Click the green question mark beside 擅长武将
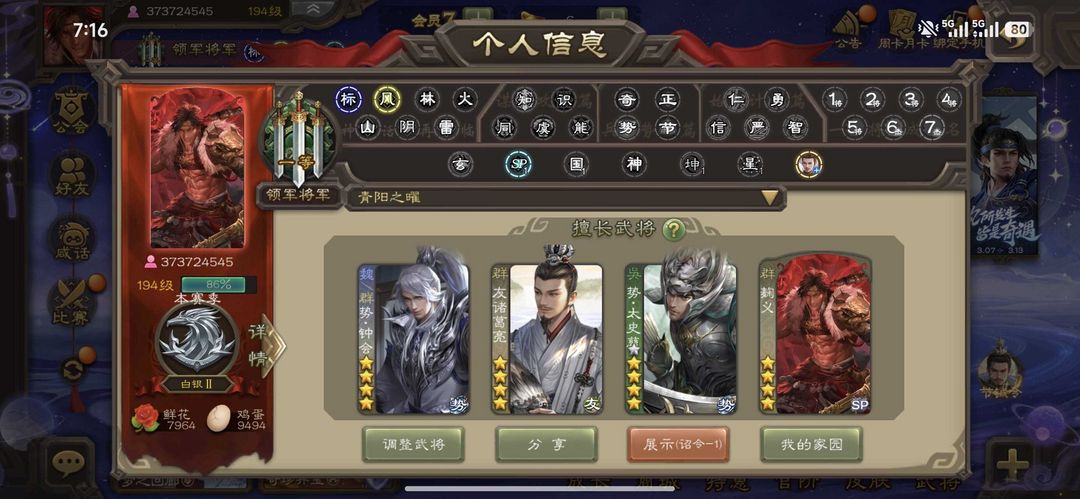 click(x=673, y=230)
